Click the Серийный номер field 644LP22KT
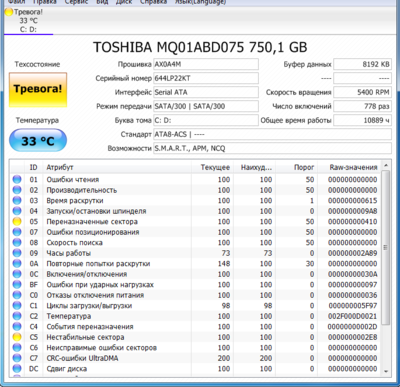The image size is (400, 387). pyautogui.click(x=206, y=78)
